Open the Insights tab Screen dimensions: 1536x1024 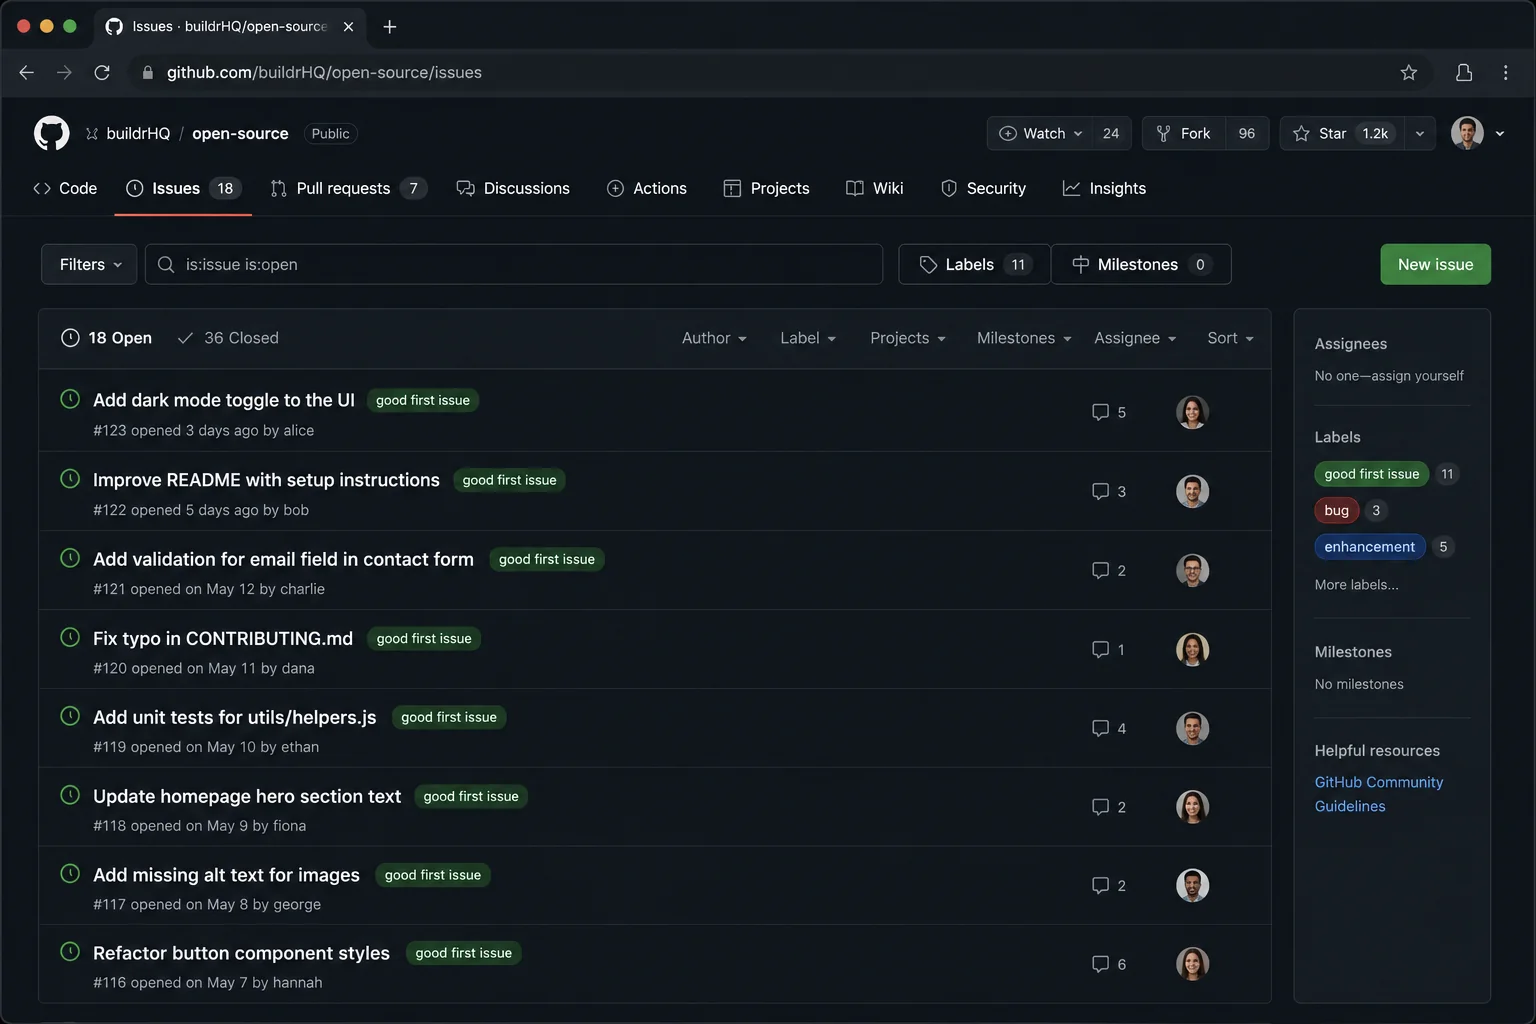point(1104,188)
